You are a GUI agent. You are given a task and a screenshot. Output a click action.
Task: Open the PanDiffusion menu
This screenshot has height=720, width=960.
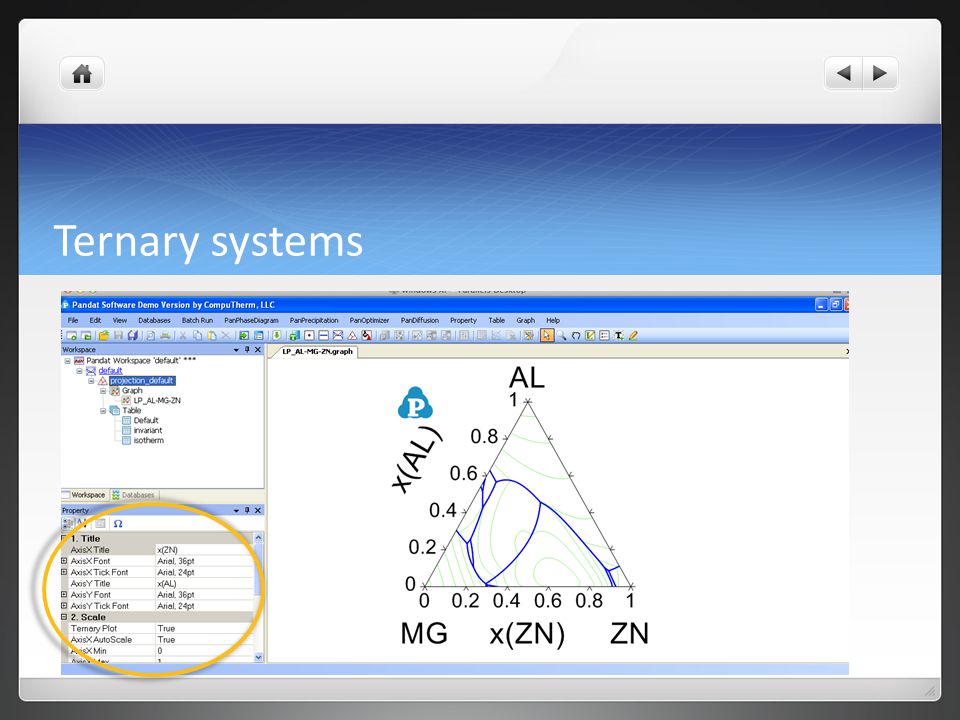pos(420,320)
